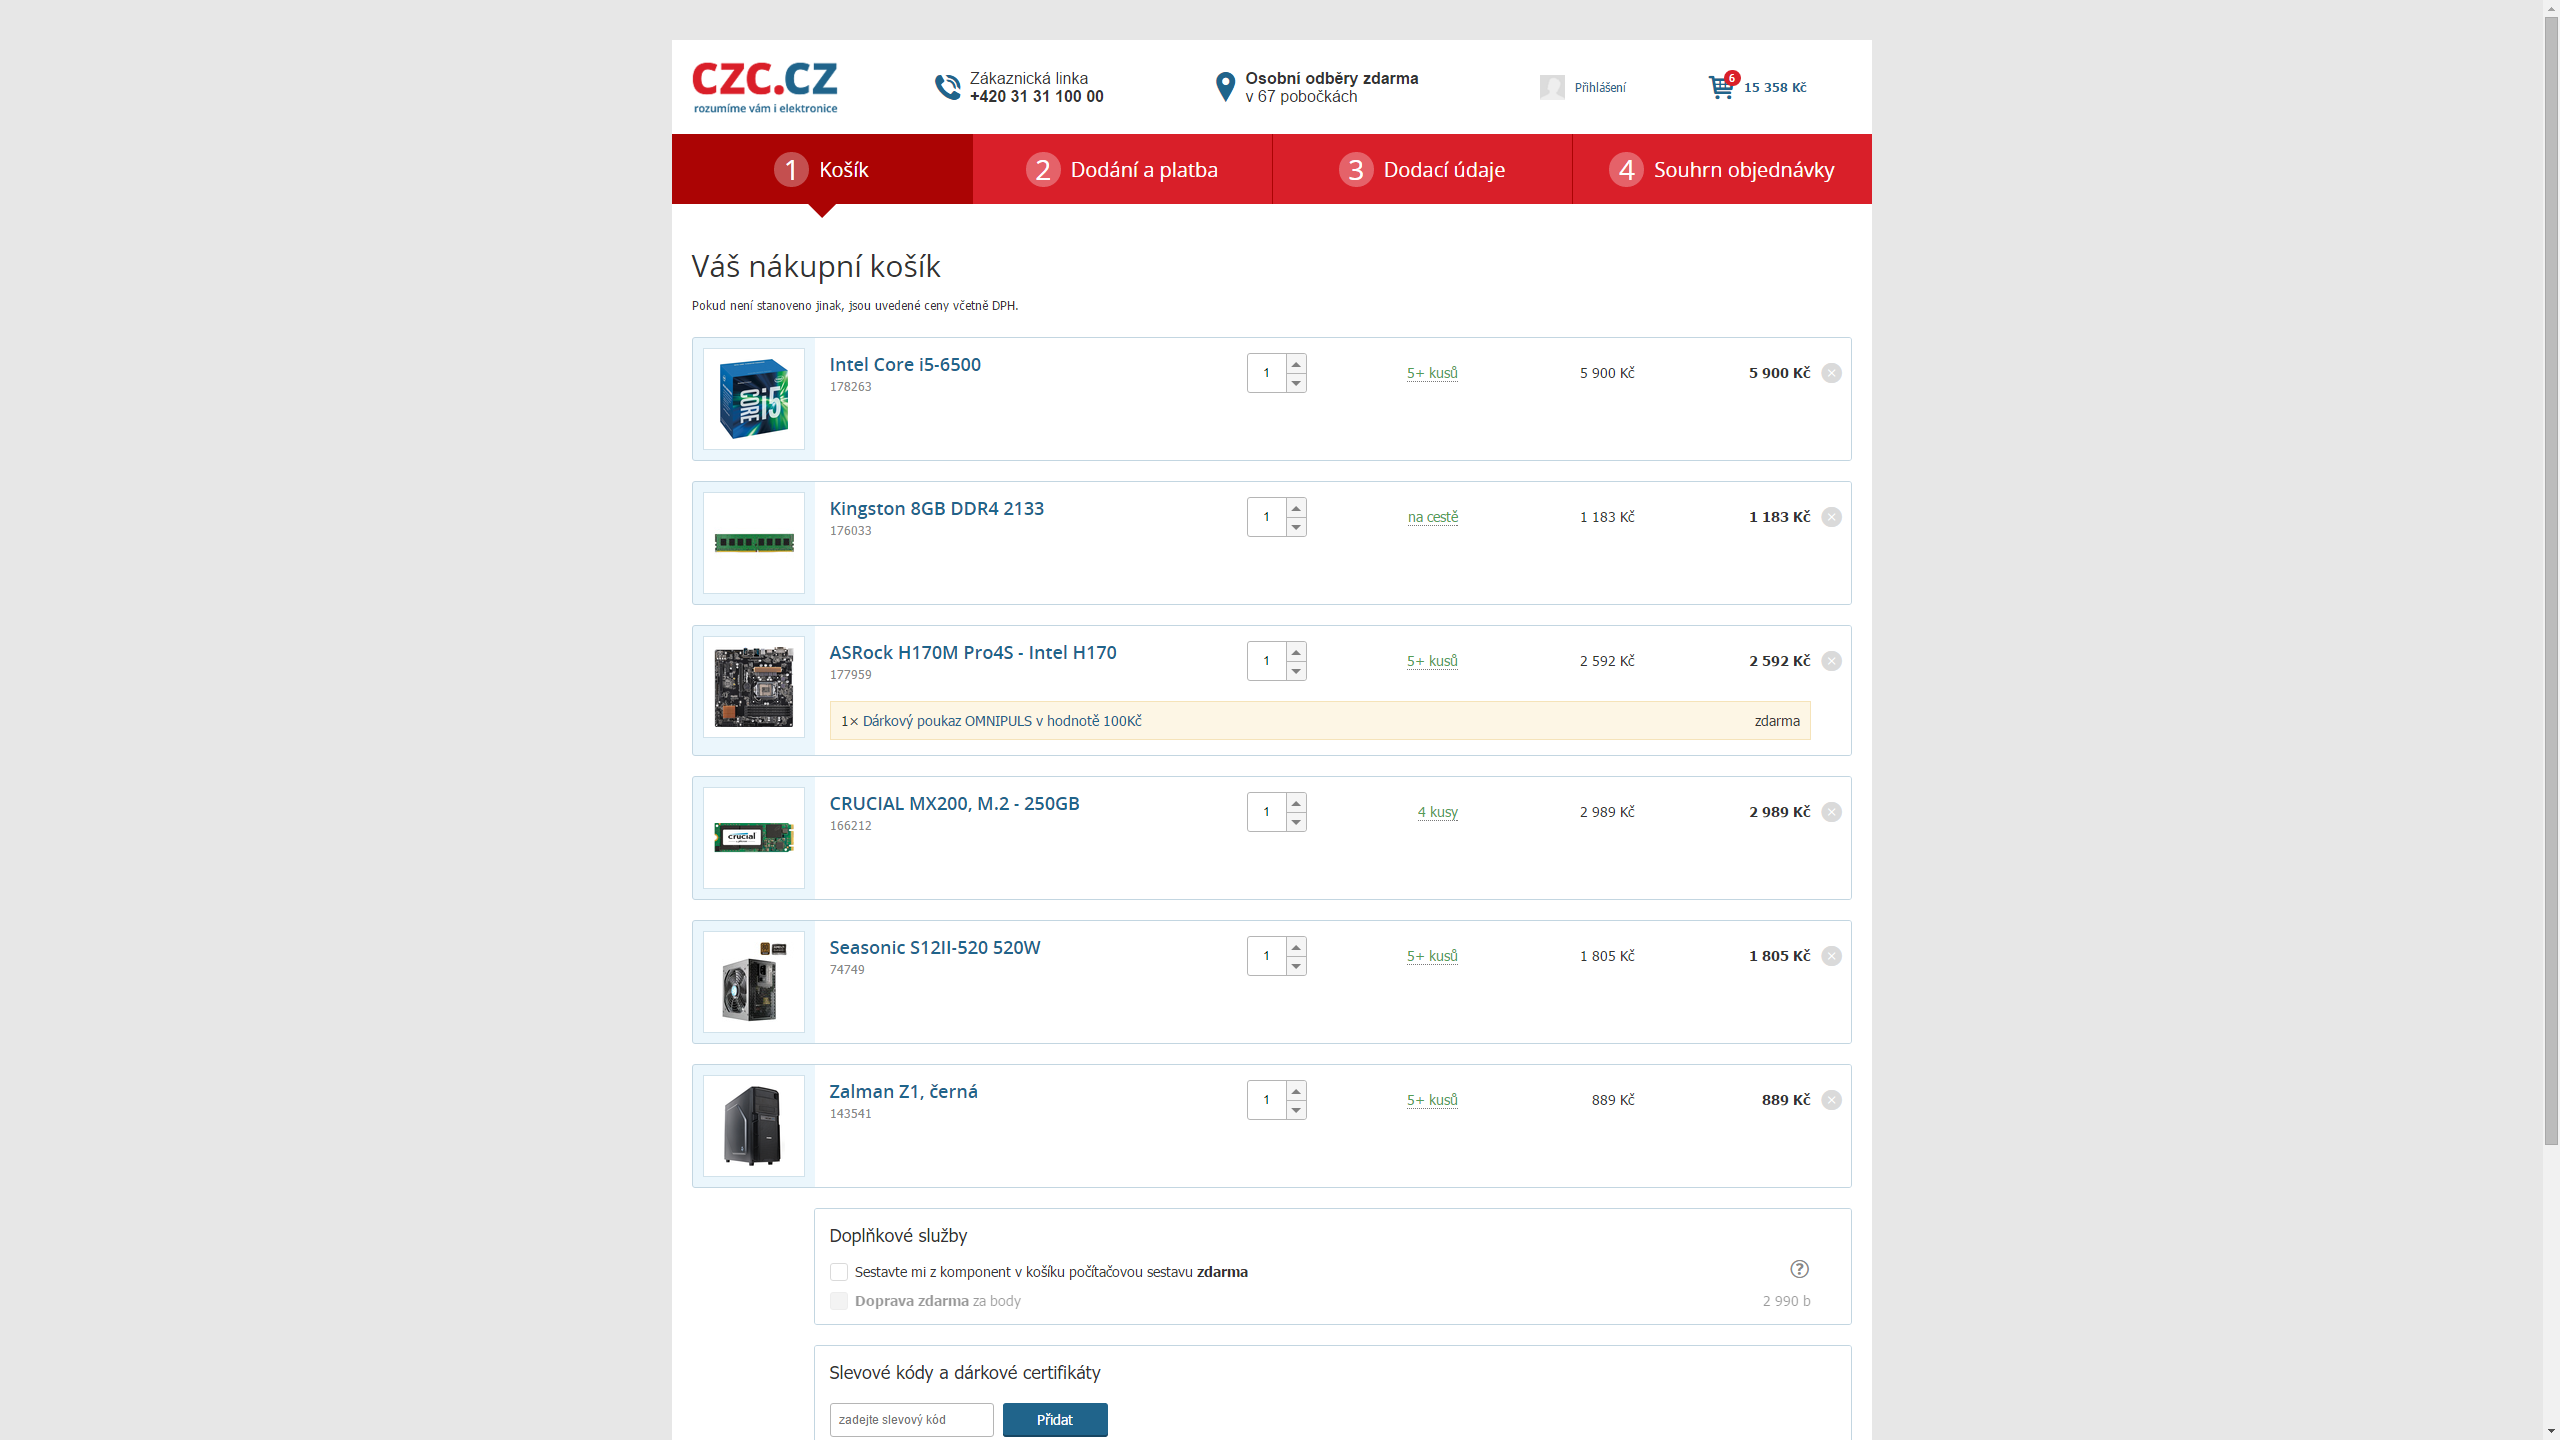This screenshot has height=1440, width=2560.
Task: Open Crucial SSD product image
Action: click(754, 838)
